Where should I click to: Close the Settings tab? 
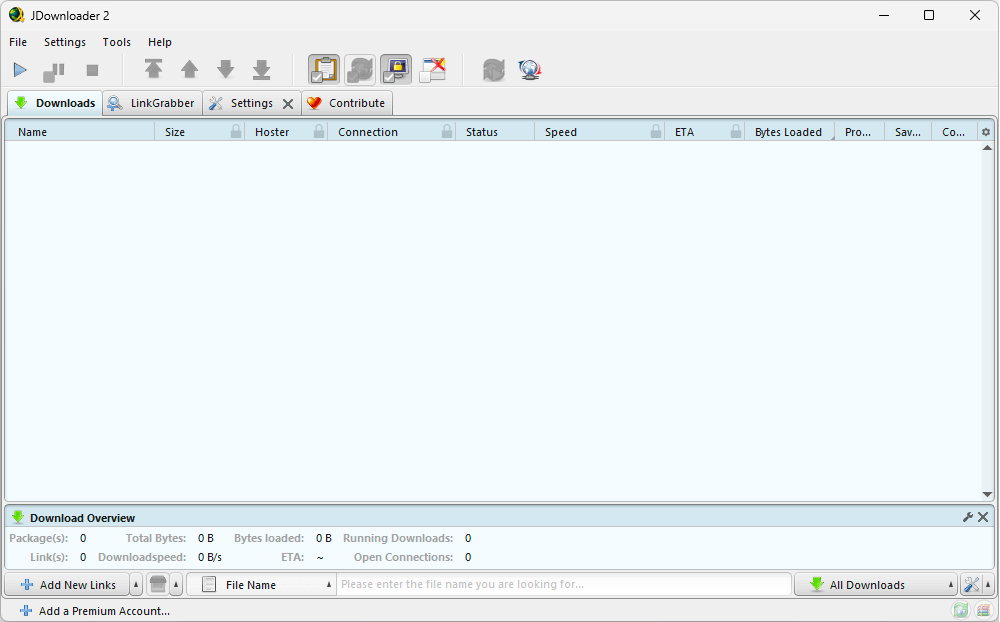(288, 104)
